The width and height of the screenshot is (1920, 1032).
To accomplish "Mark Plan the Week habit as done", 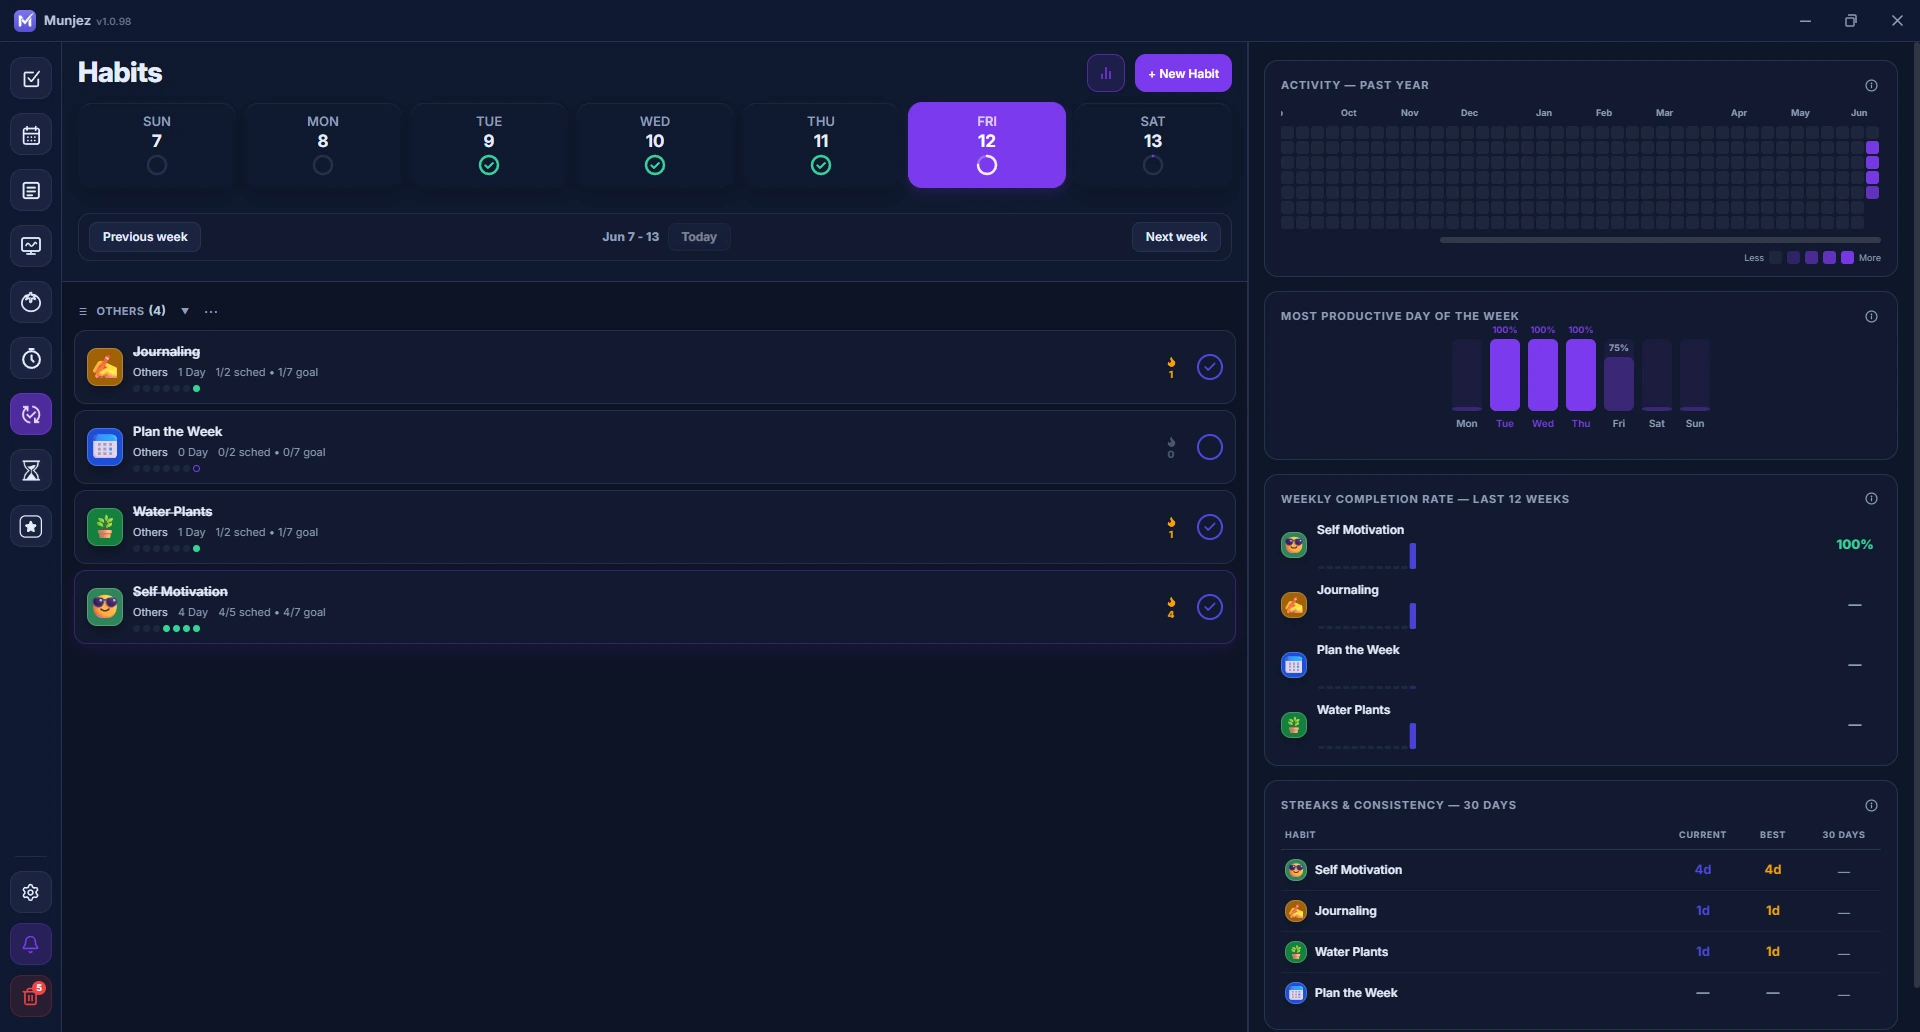I will tap(1210, 447).
